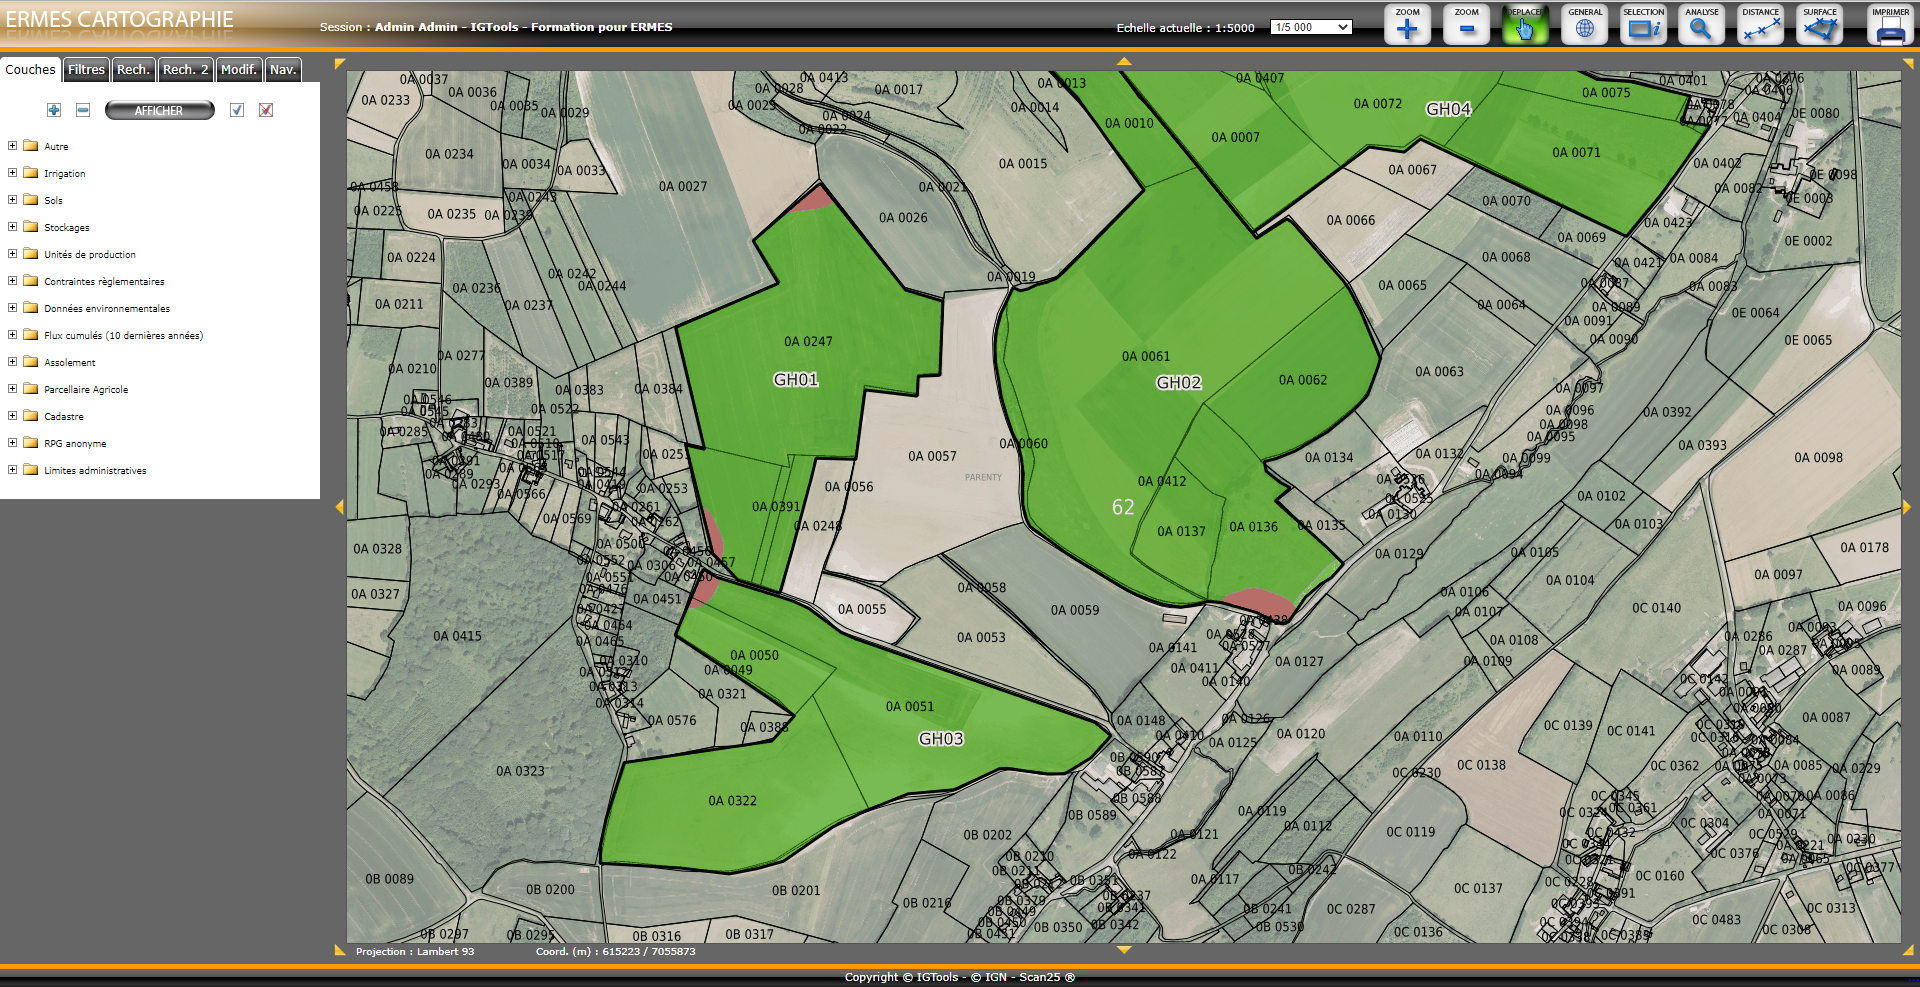Open the Nav. tab
This screenshot has width=1920, height=987.
[283, 70]
